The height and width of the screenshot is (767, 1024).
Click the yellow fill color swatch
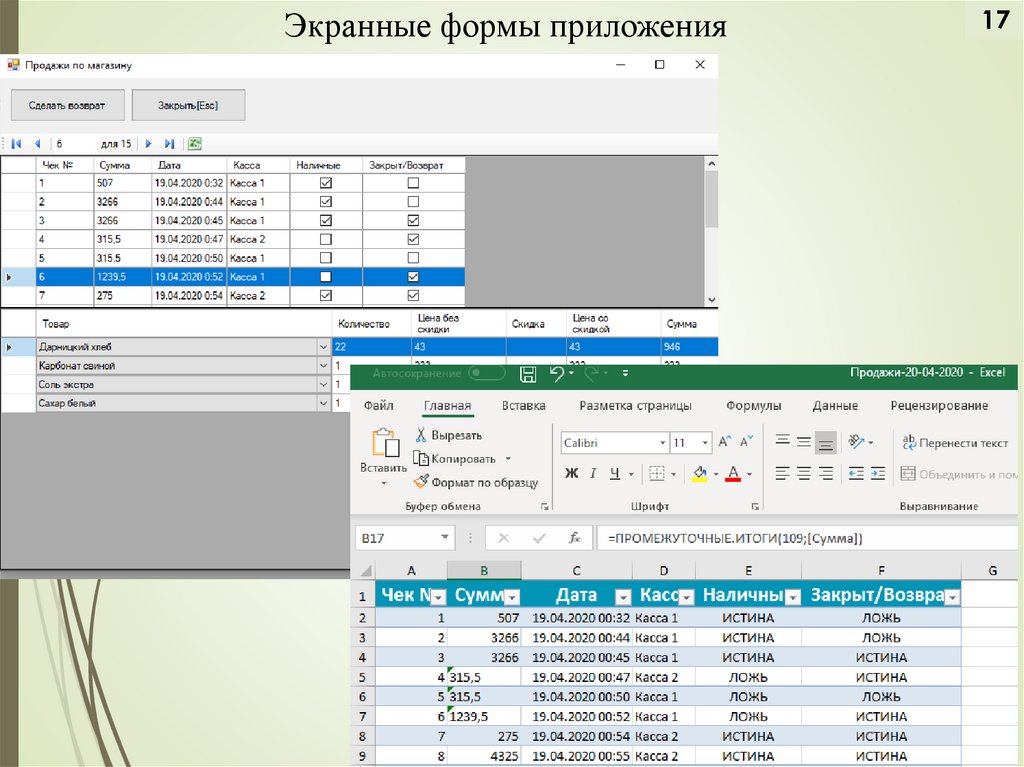700,474
